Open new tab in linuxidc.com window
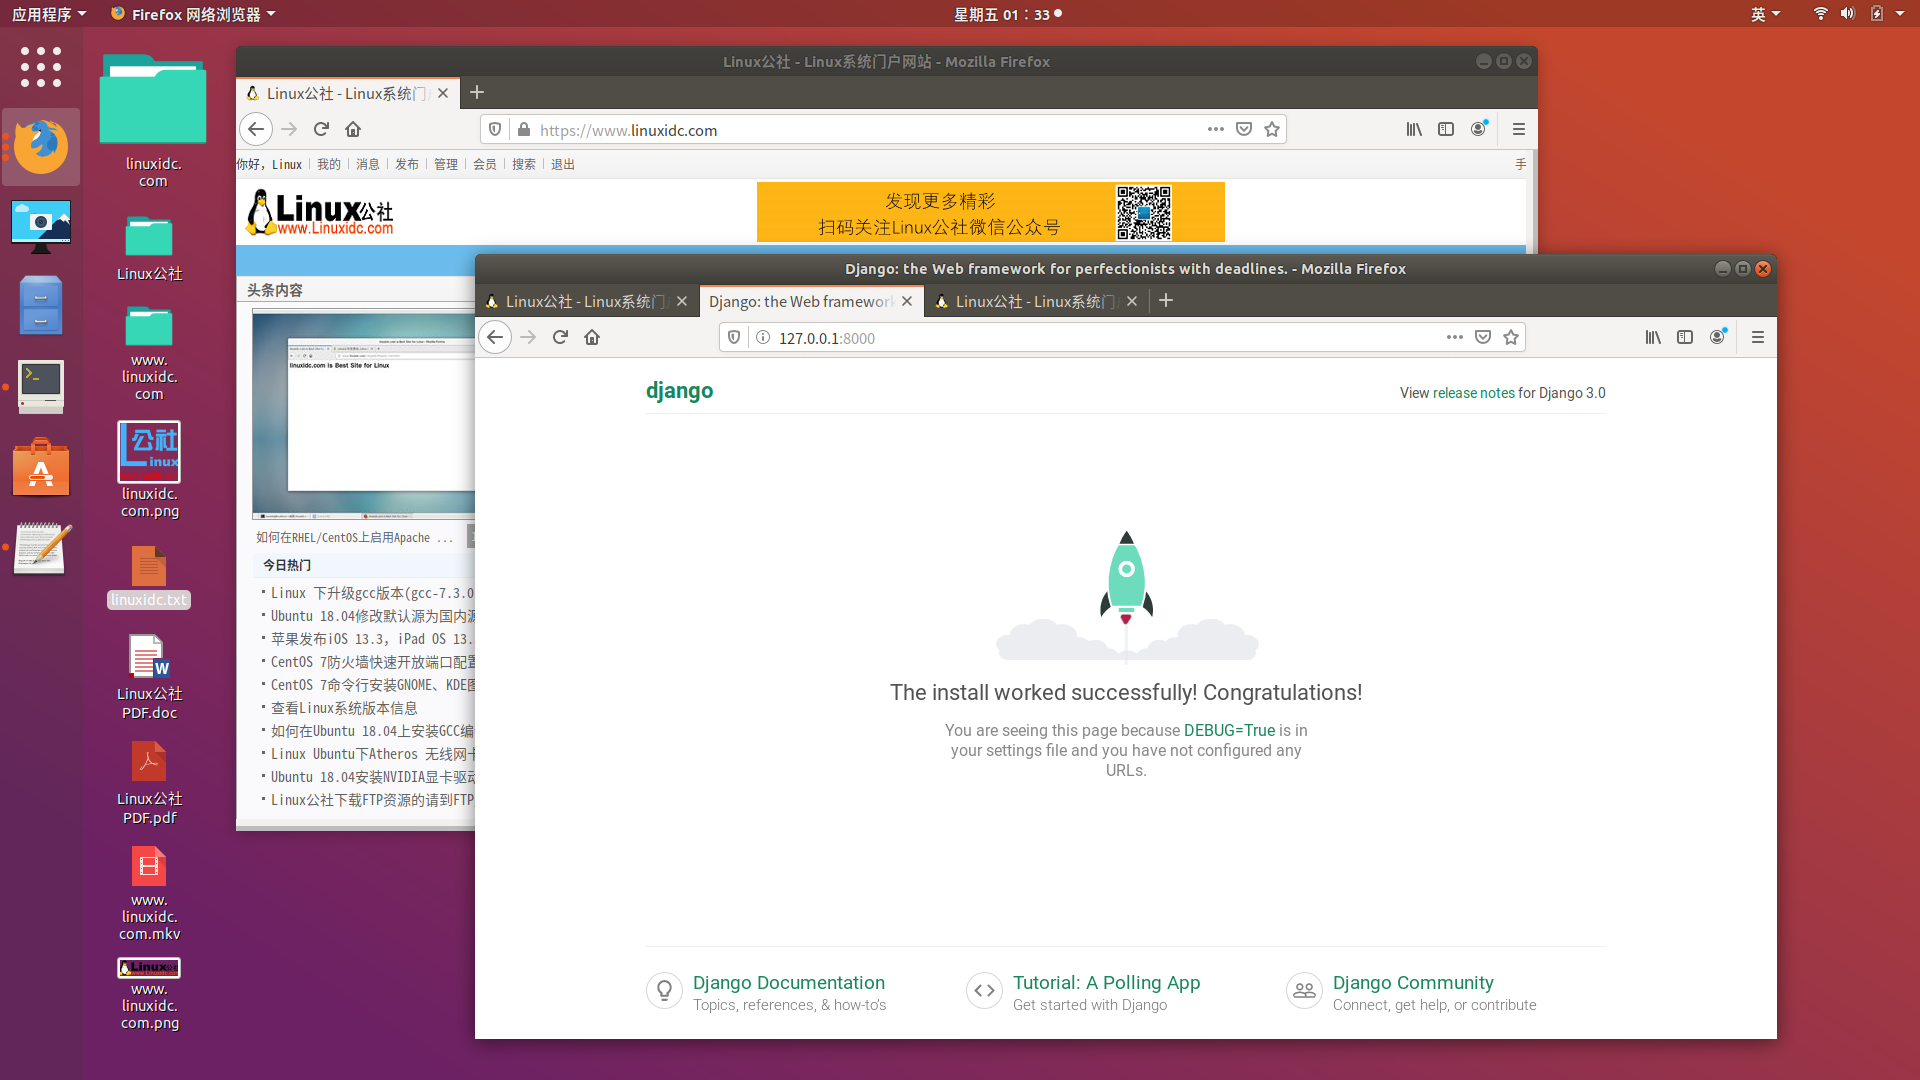The width and height of the screenshot is (1920, 1080). (477, 93)
